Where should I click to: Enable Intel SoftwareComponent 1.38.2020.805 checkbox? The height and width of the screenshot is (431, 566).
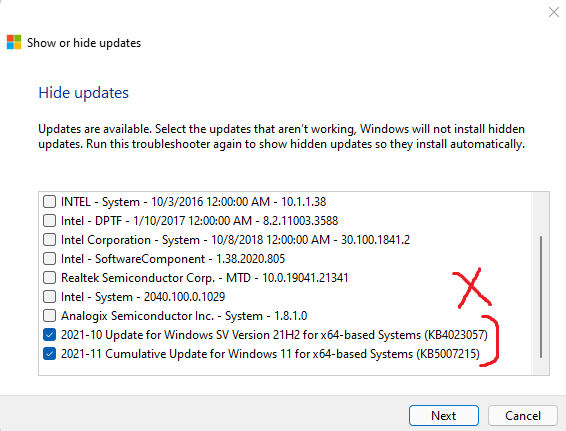point(49,258)
